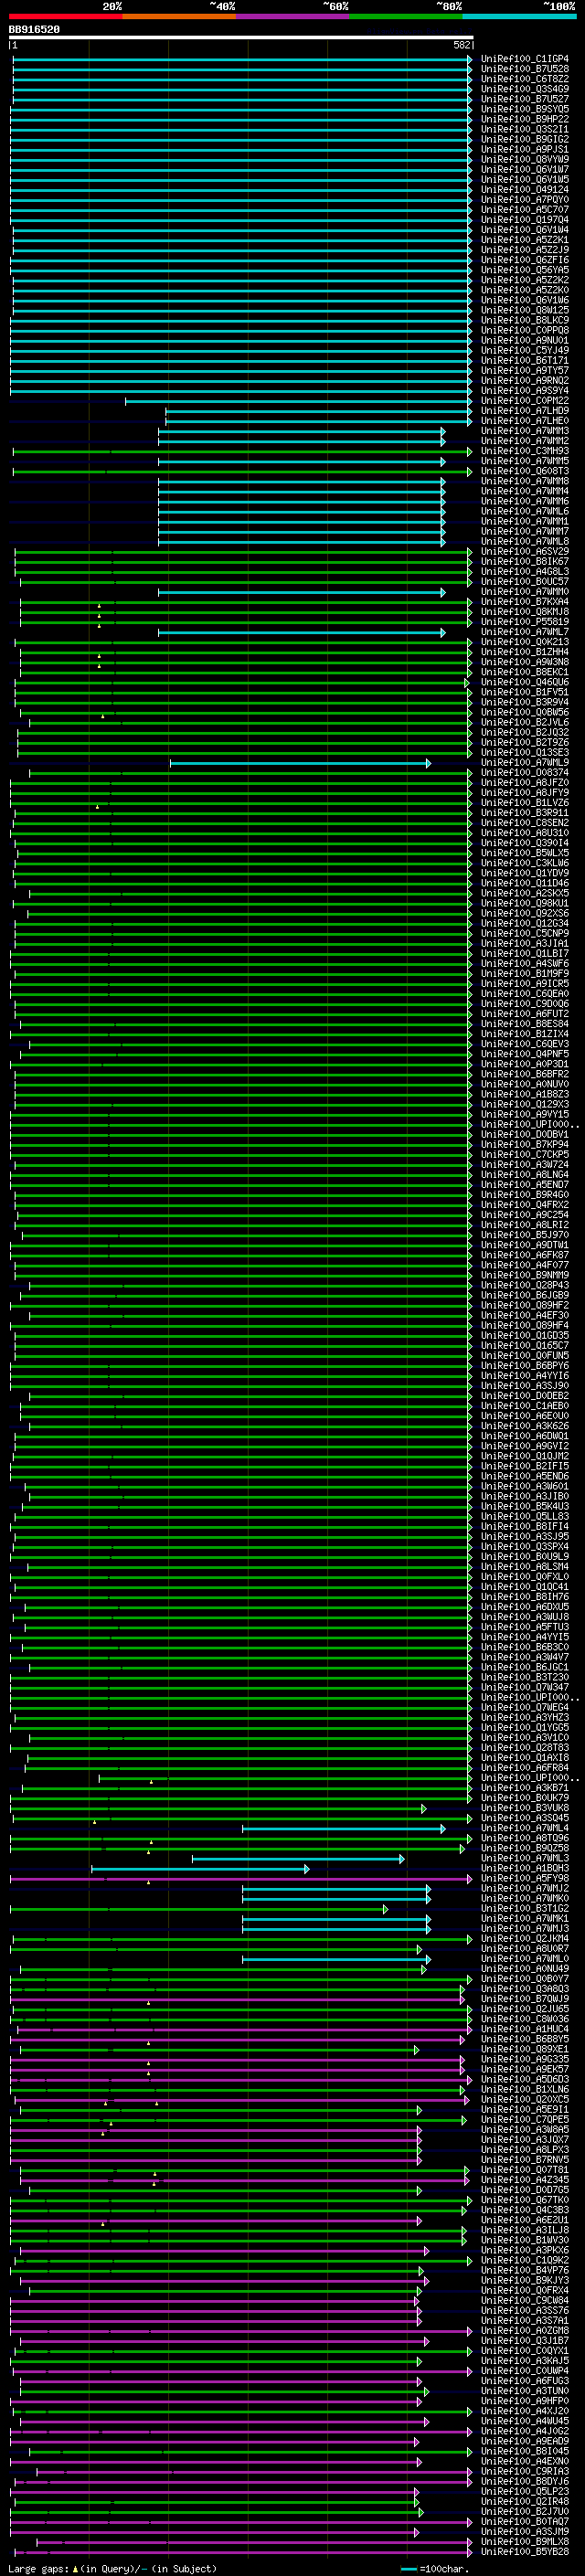Image resolution: width=585 pixels, height=2576 pixels.
Task: Select the UniRef100_A7WMM3 label
Action: pos(524,431)
